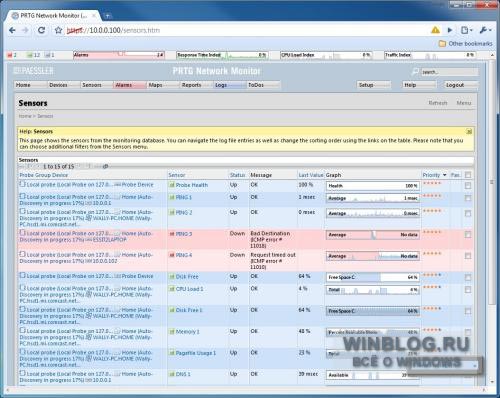Click the red down-sensors counter showing 2

12,55
